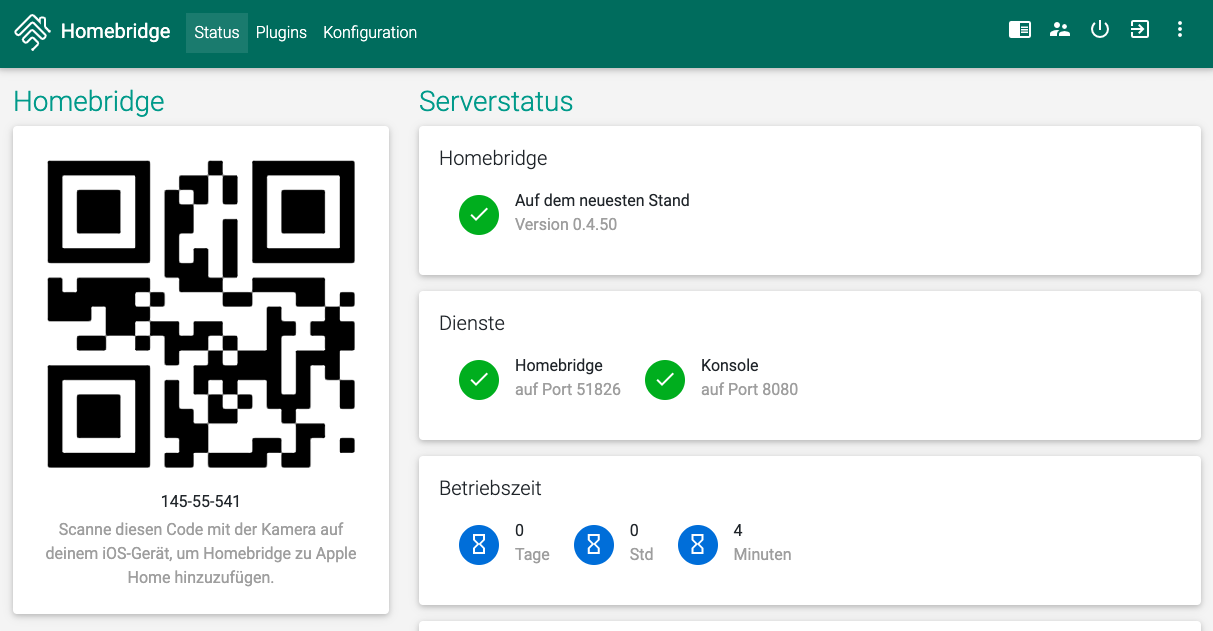The width and height of the screenshot is (1213, 631).
Task: Click the hourglass icon for Minuten
Action: (698, 545)
